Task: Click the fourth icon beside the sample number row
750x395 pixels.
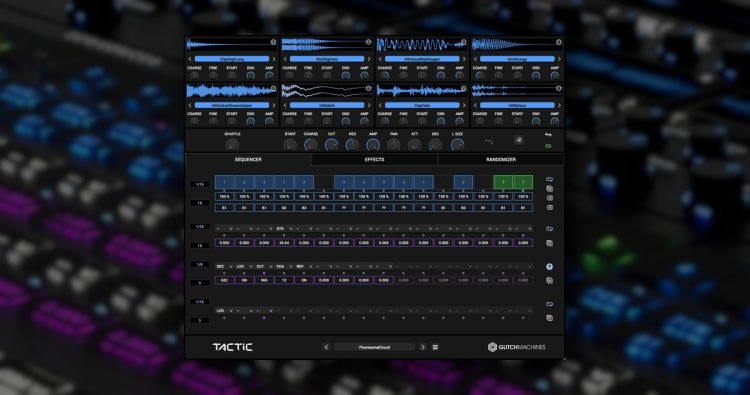Action: tap(549, 208)
